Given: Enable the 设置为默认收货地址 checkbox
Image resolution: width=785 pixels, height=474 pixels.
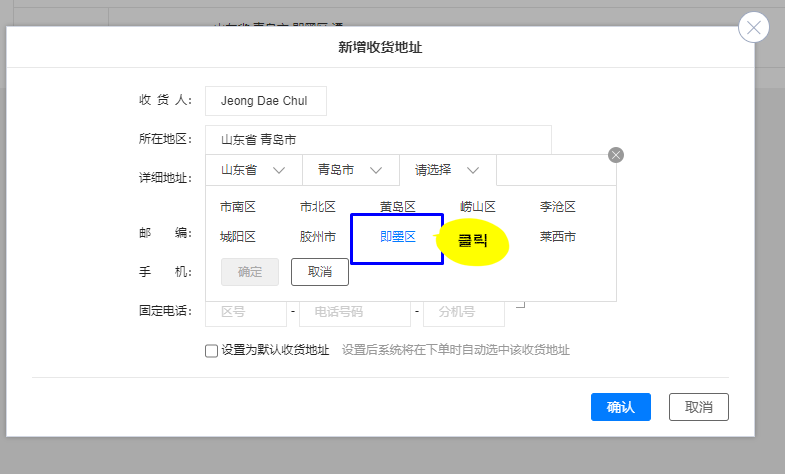Looking at the screenshot, I should [211, 350].
